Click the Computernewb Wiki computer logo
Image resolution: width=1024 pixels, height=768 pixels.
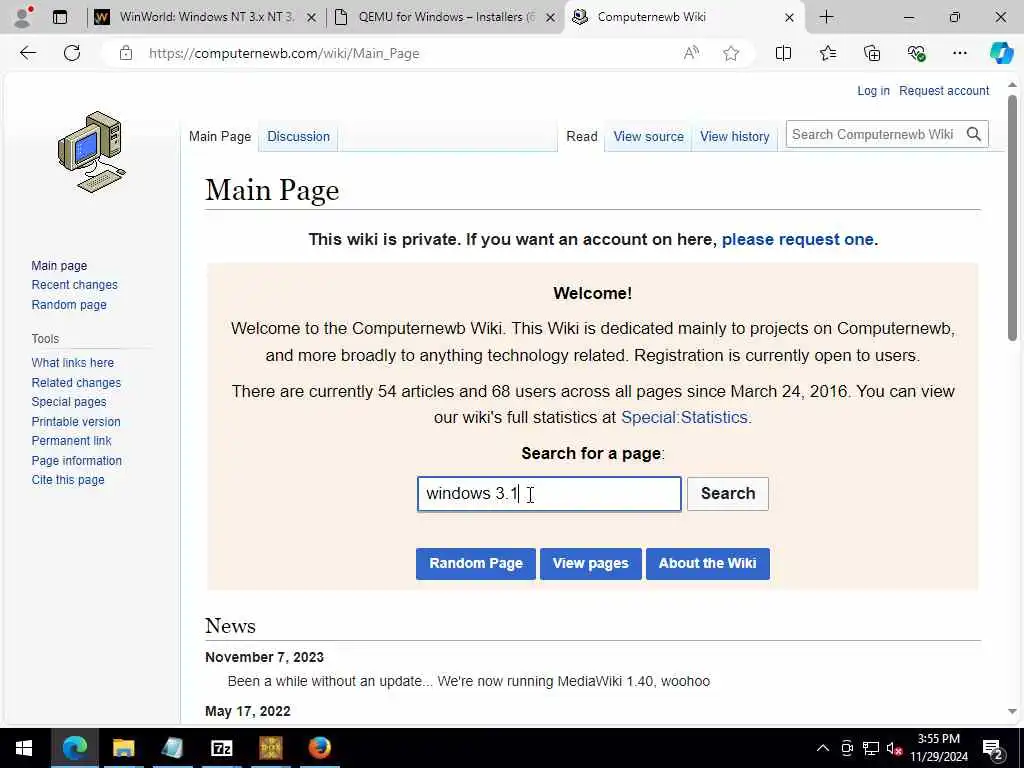[x=91, y=152]
